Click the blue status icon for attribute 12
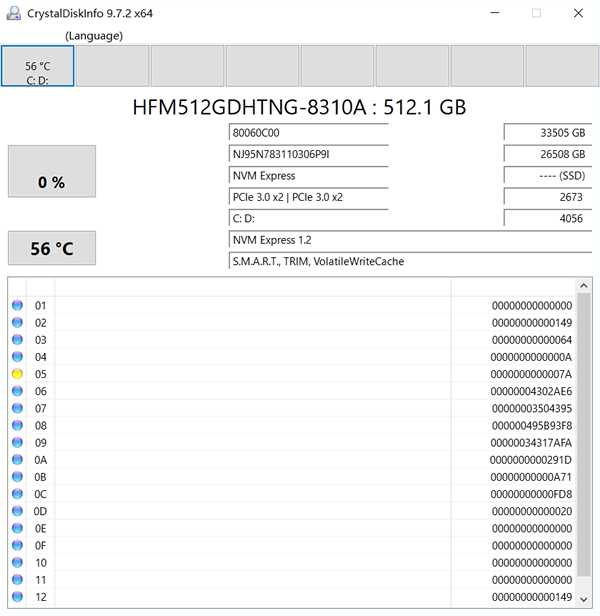 pos(17,597)
